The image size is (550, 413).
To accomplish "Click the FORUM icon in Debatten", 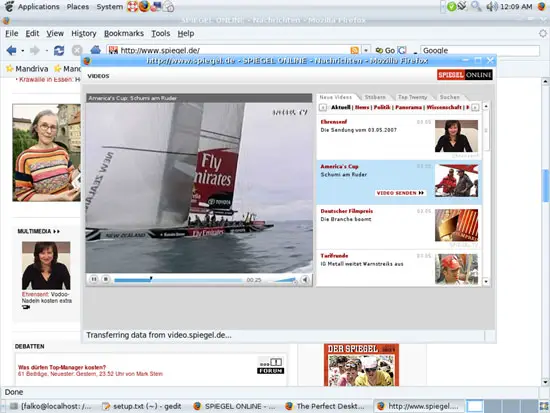I will [270, 366].
